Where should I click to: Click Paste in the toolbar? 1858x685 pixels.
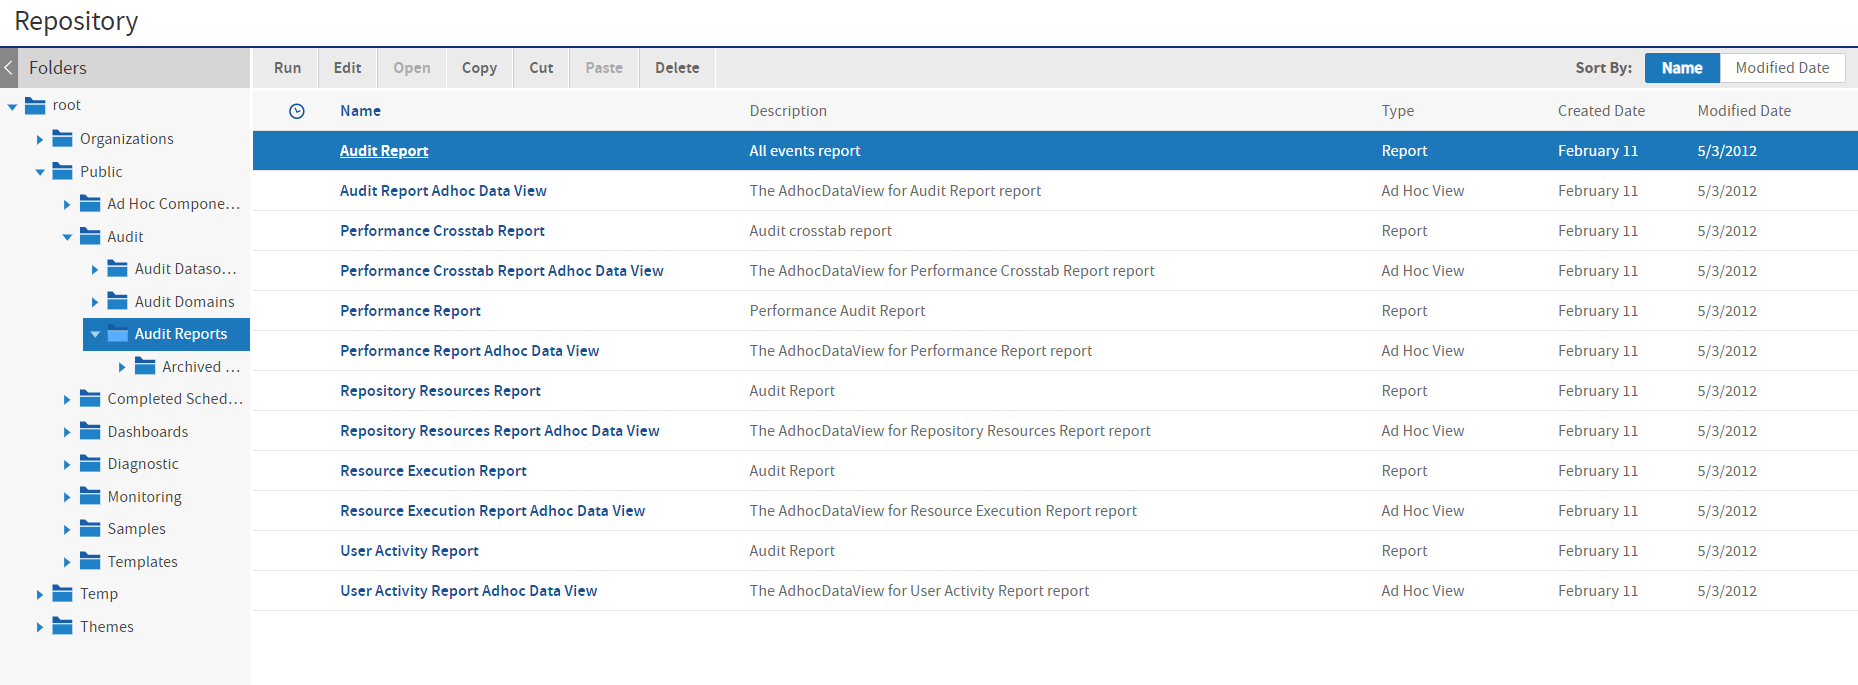click(604, 68)
